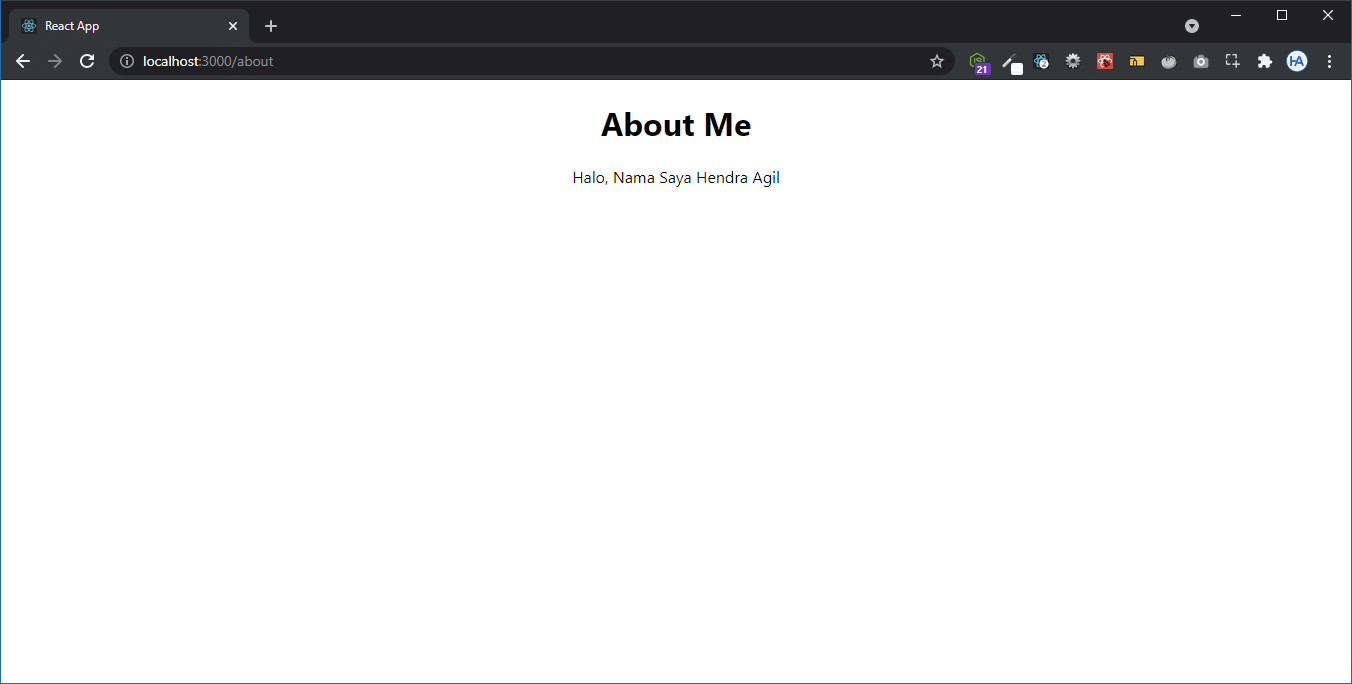Open the Pomodoro tomato extension
1352x684 pixels.
point(1168,61)
